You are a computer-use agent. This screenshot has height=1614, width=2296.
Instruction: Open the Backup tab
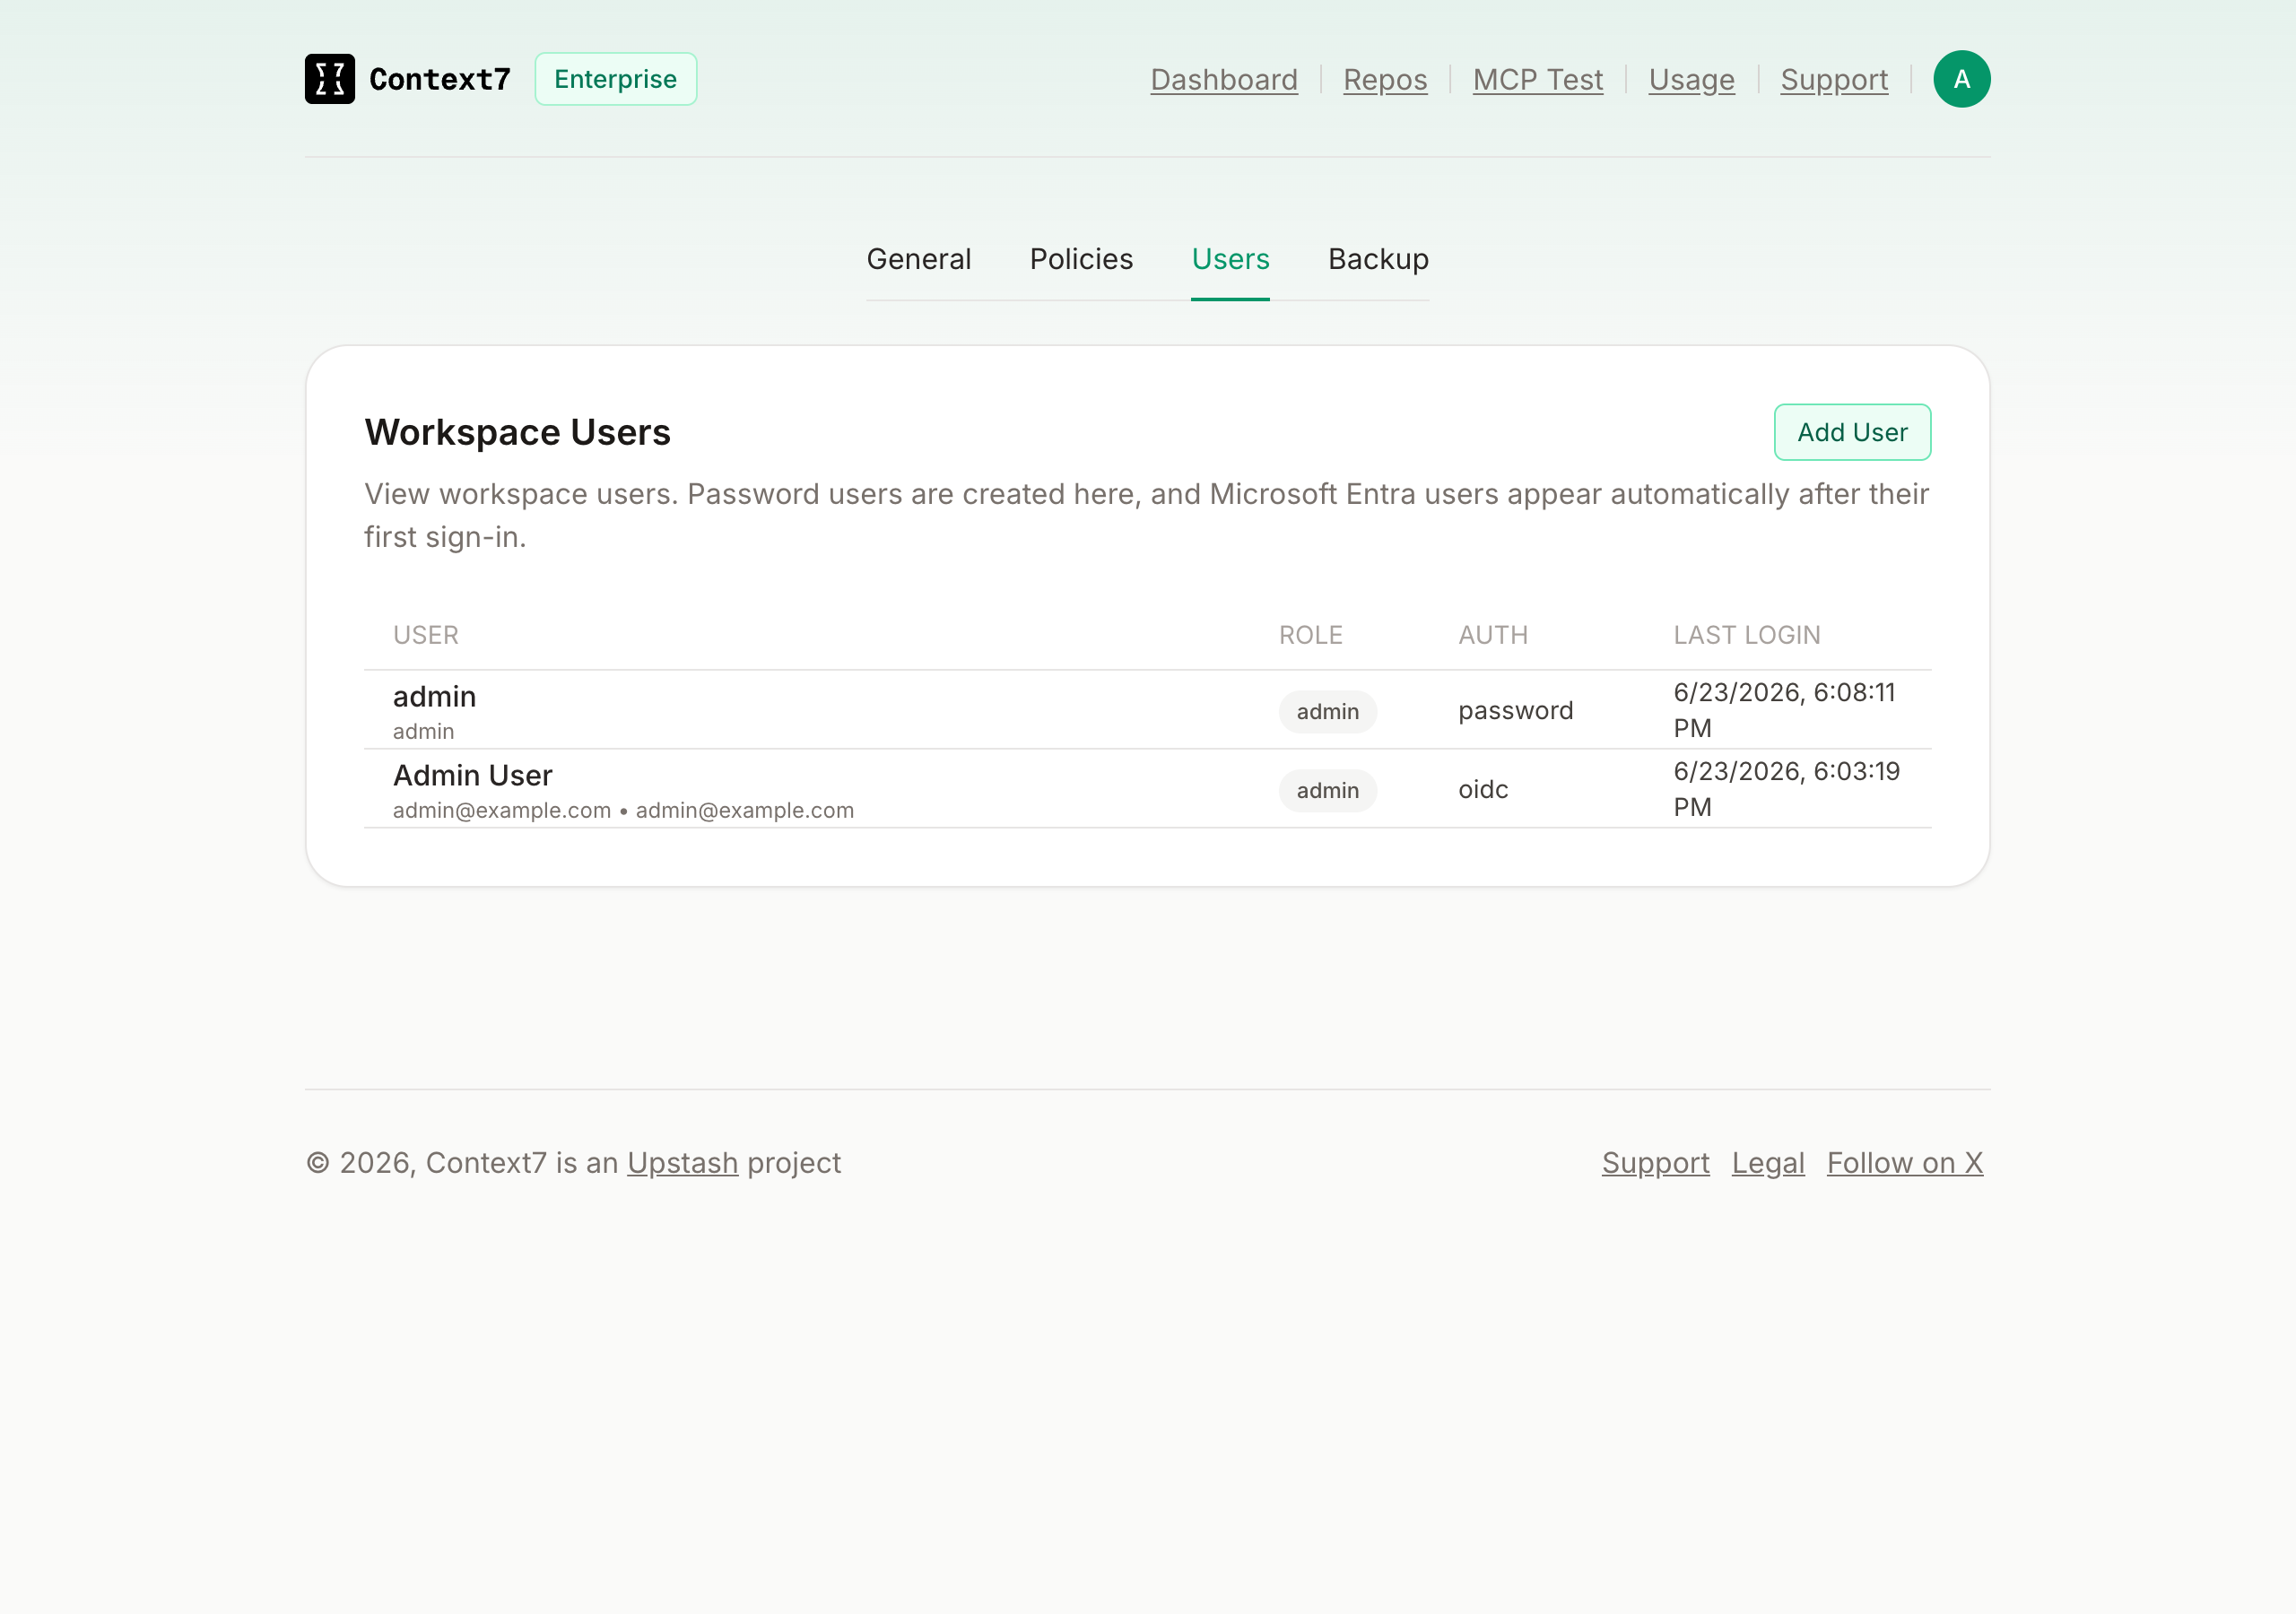(x=1378, y=259)
